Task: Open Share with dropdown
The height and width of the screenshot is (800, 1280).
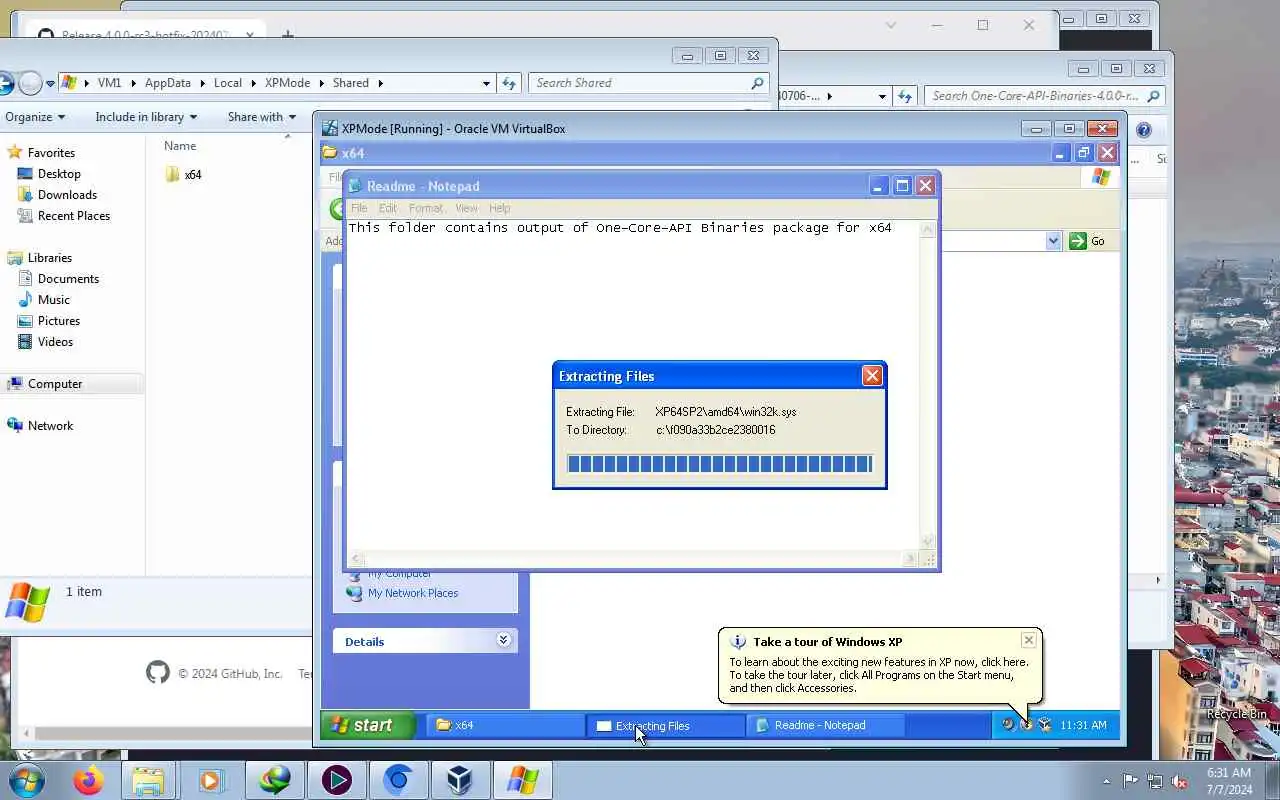Action: [x=262, y=117]
